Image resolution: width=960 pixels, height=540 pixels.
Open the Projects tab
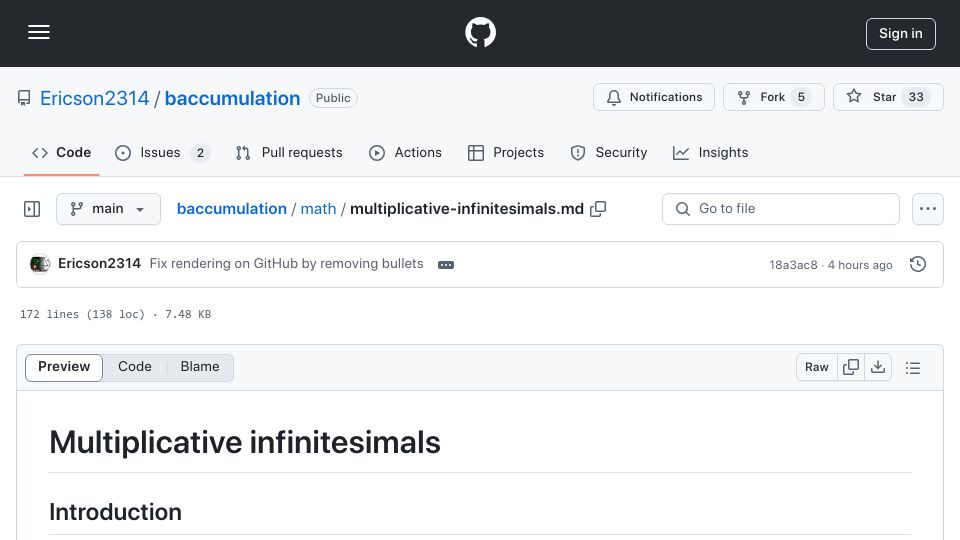[x=505, y=152]
